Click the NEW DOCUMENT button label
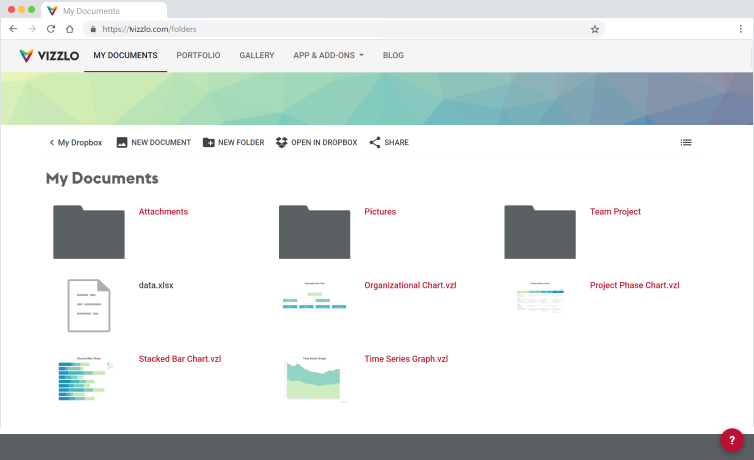This screenshot has width=754, height=460. click(161, 142)
